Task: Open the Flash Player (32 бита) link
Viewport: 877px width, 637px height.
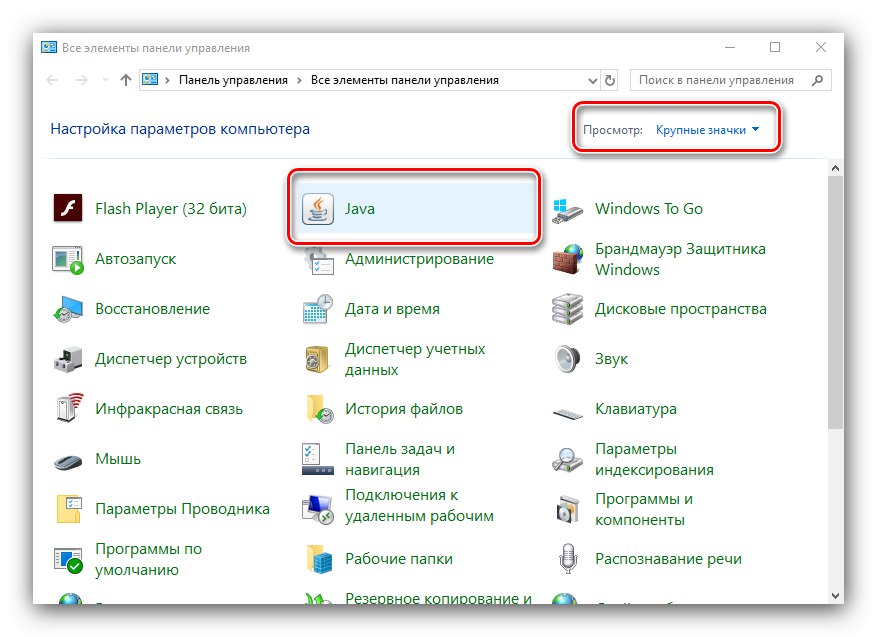Action: (x=171, y=209)
